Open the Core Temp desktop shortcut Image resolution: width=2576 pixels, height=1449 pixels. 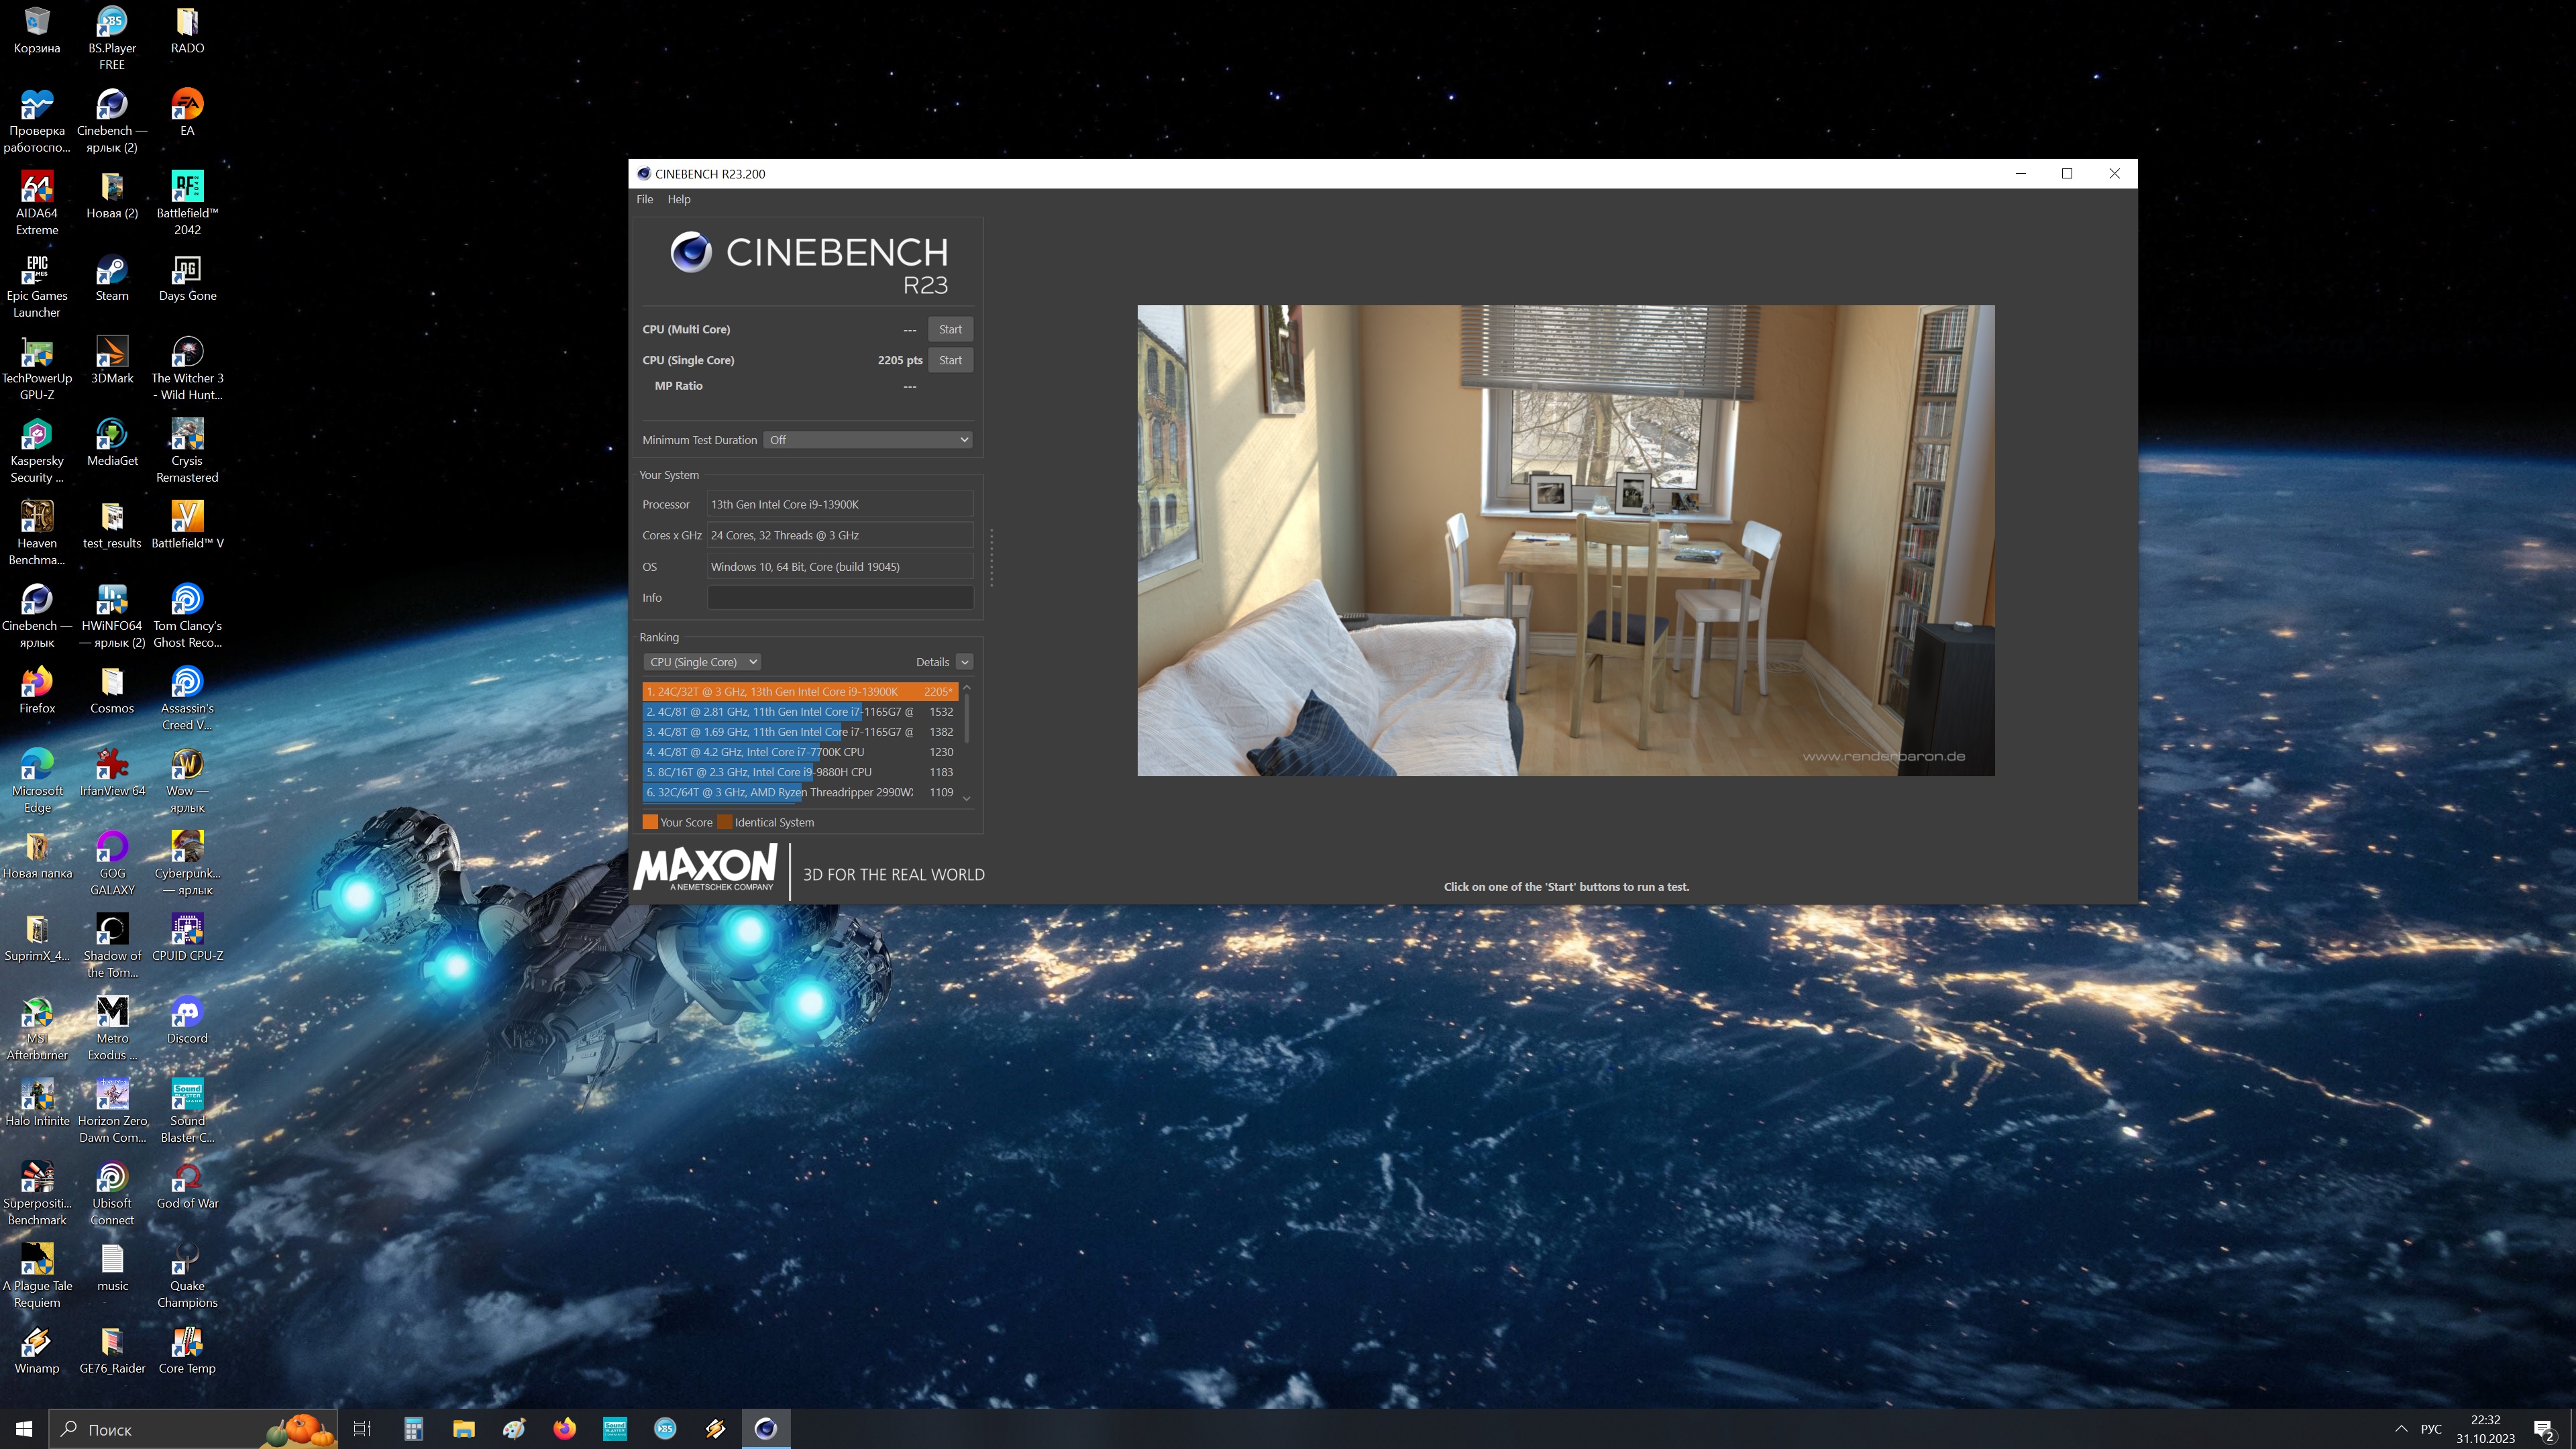[x=187, y=1343]
